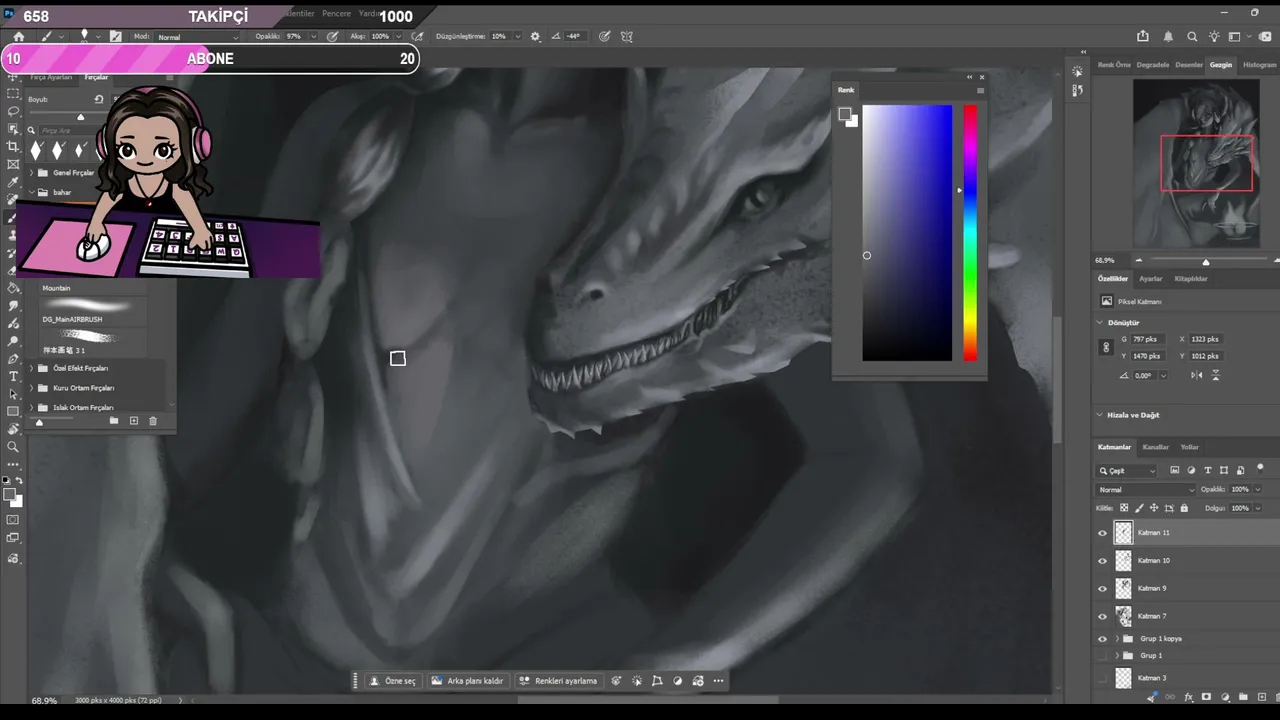Click the Özne seç button
This screenshot has height=720, width=1280.
pos(392,681)
